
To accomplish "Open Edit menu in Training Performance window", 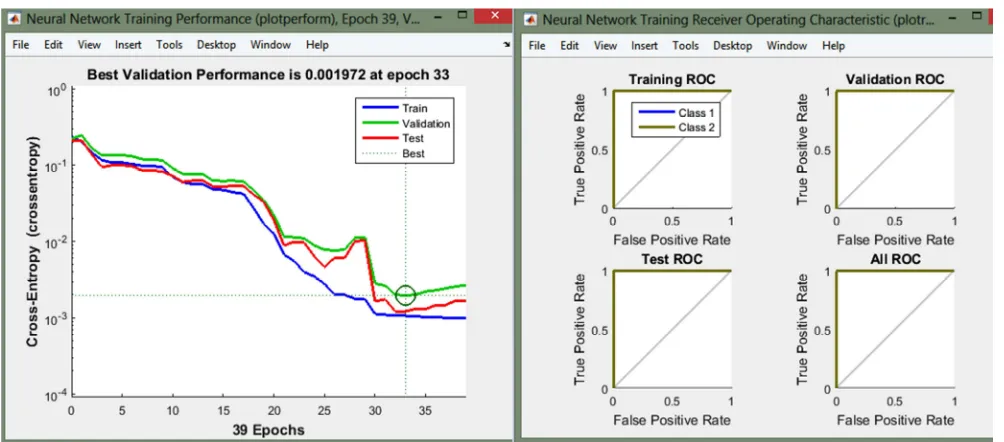I will pyautogui.click(x=53, y=45).
